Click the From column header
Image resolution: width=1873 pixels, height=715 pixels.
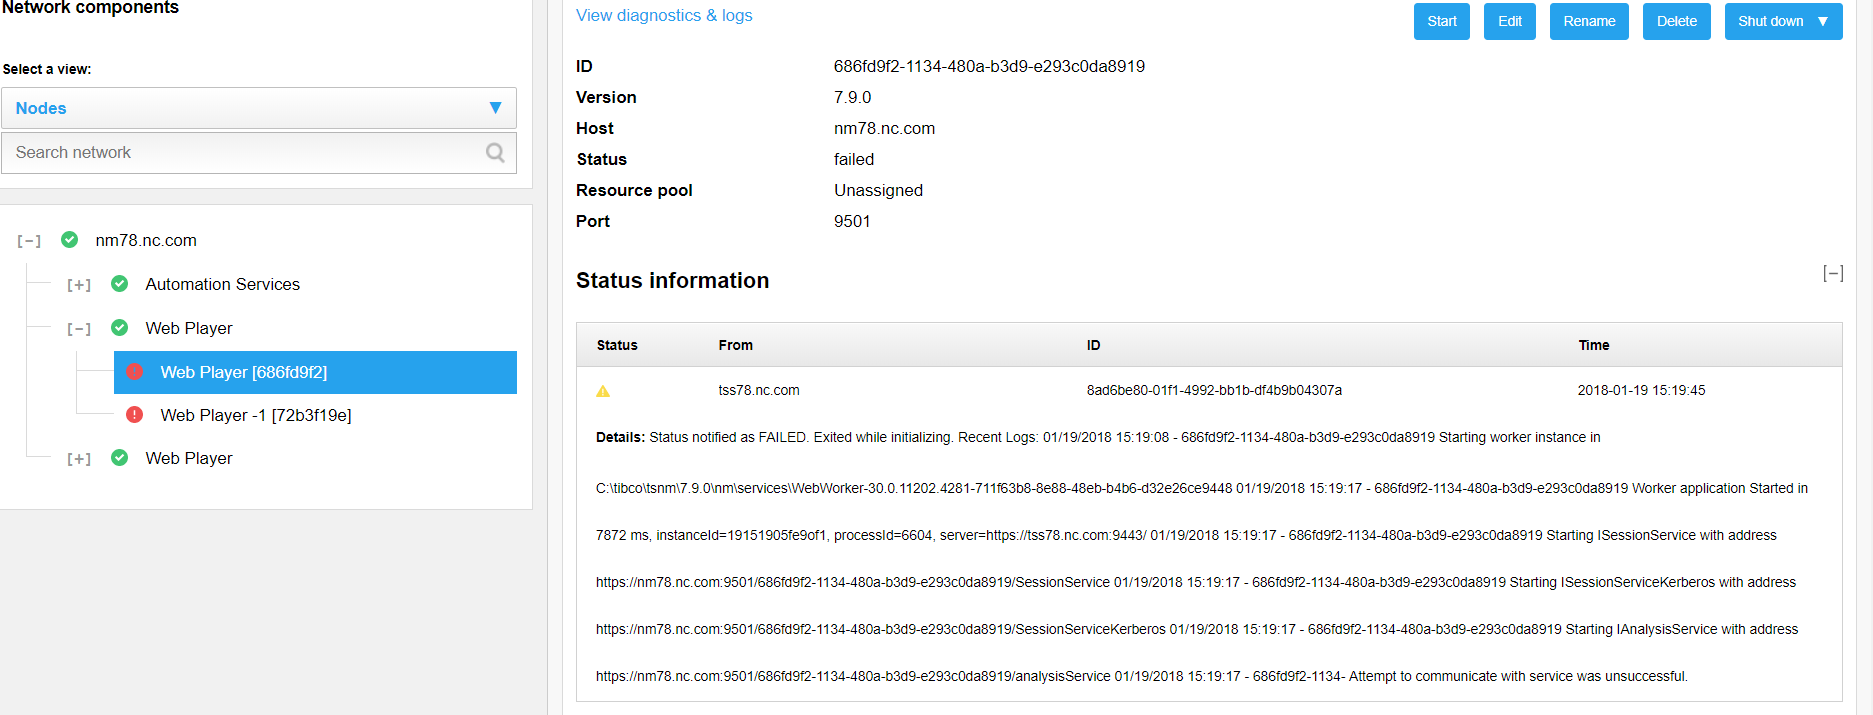[736, 345]
